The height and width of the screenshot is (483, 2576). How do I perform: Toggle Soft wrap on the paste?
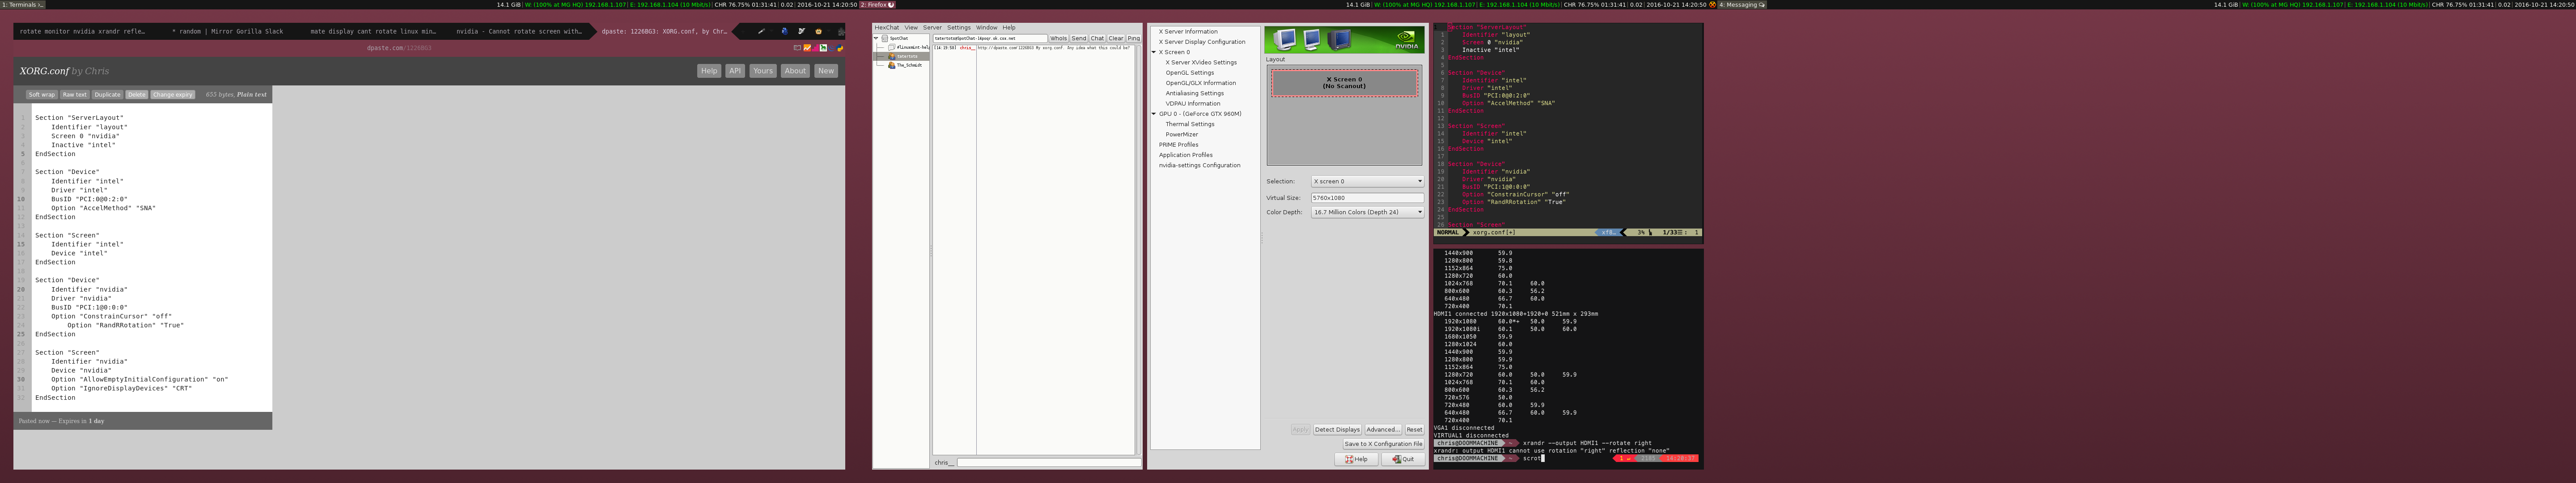(x=41, y=95)
